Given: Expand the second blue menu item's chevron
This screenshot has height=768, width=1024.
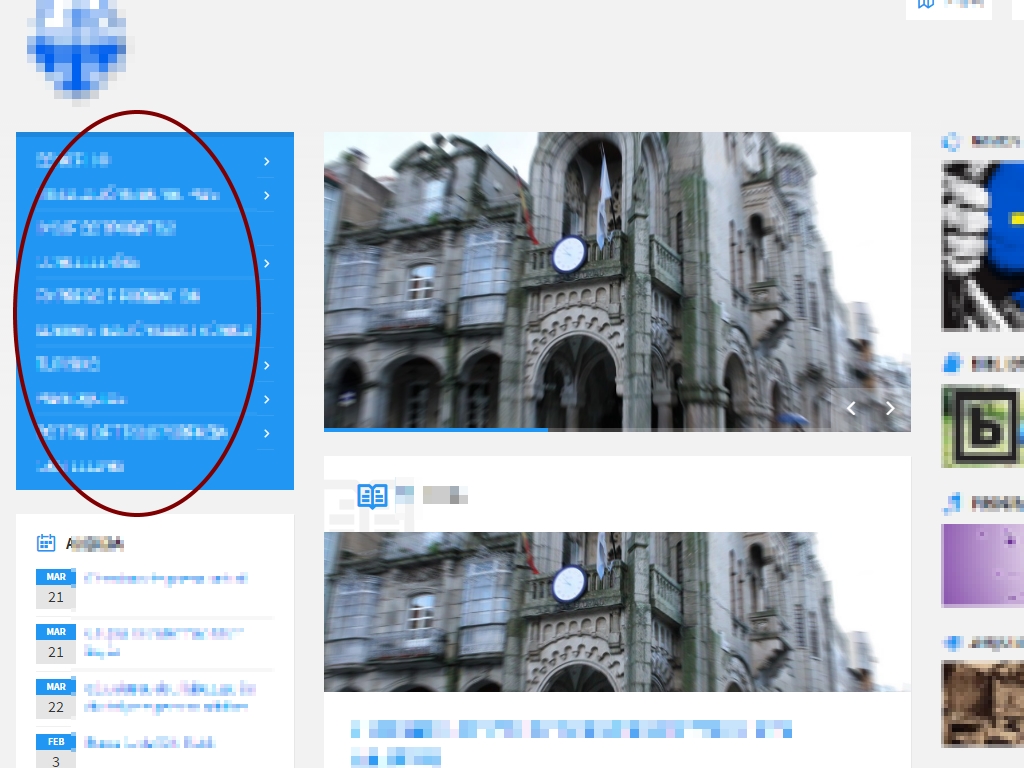Looking at the screenshot, I should coord(266,195).
